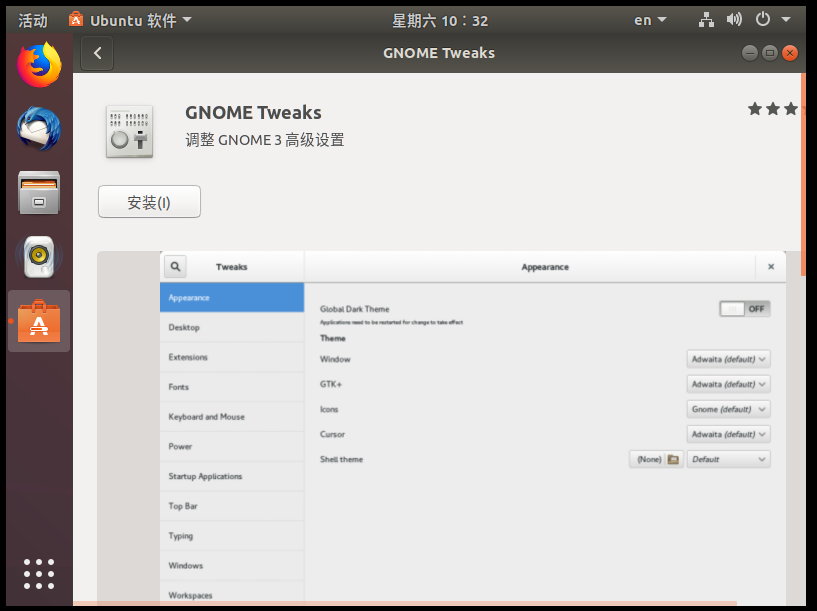The image size is (817, 611).
Task: Open the Ubuntu 软件 app menu
Action: [x=130, y=20]
